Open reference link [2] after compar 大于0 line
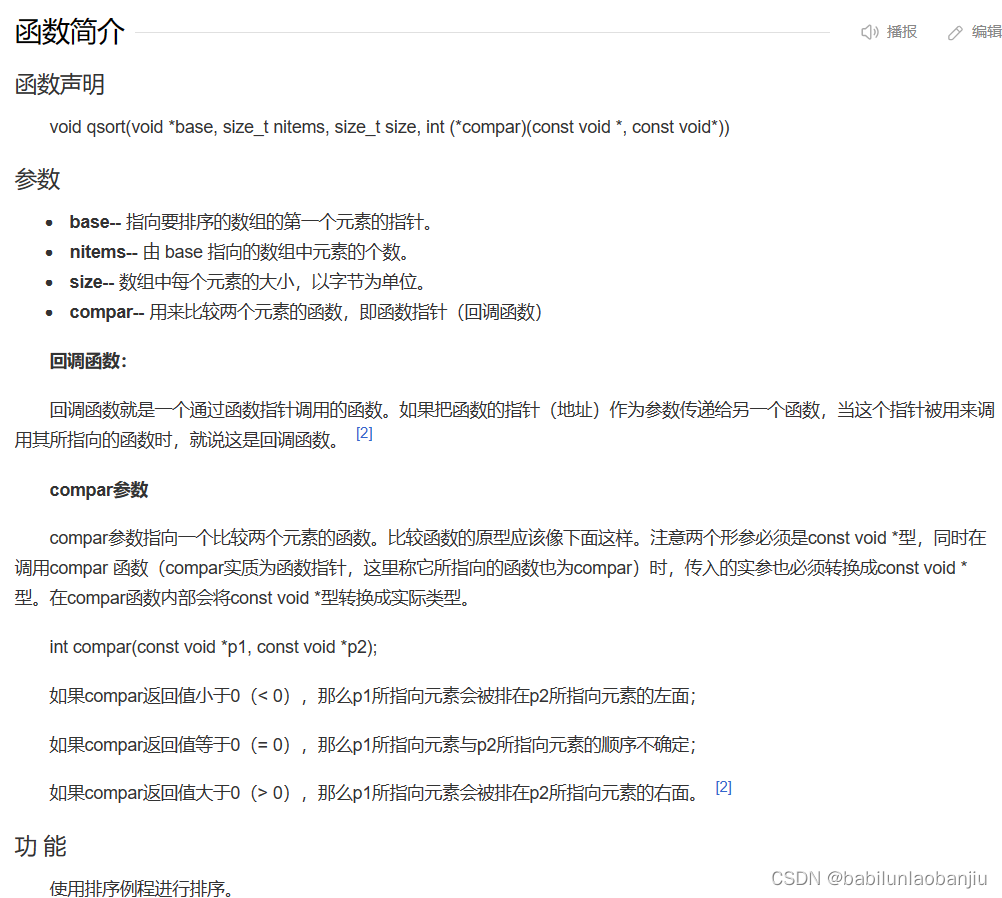Screen dimensions: 1002x898 click(723, 786)
